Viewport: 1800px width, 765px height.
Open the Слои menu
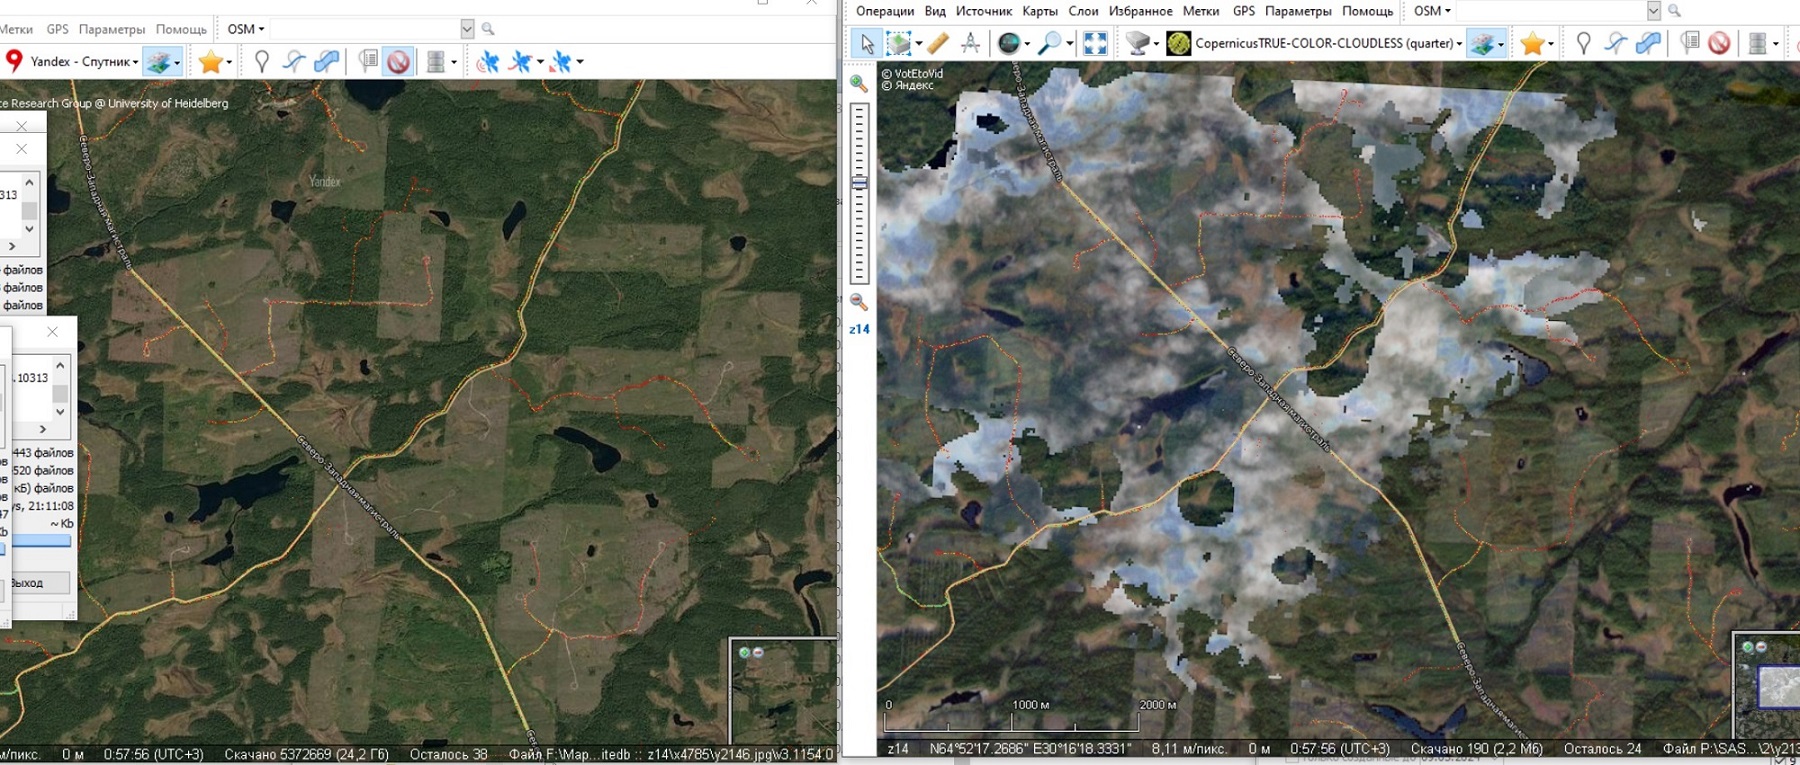(1083, 11)
